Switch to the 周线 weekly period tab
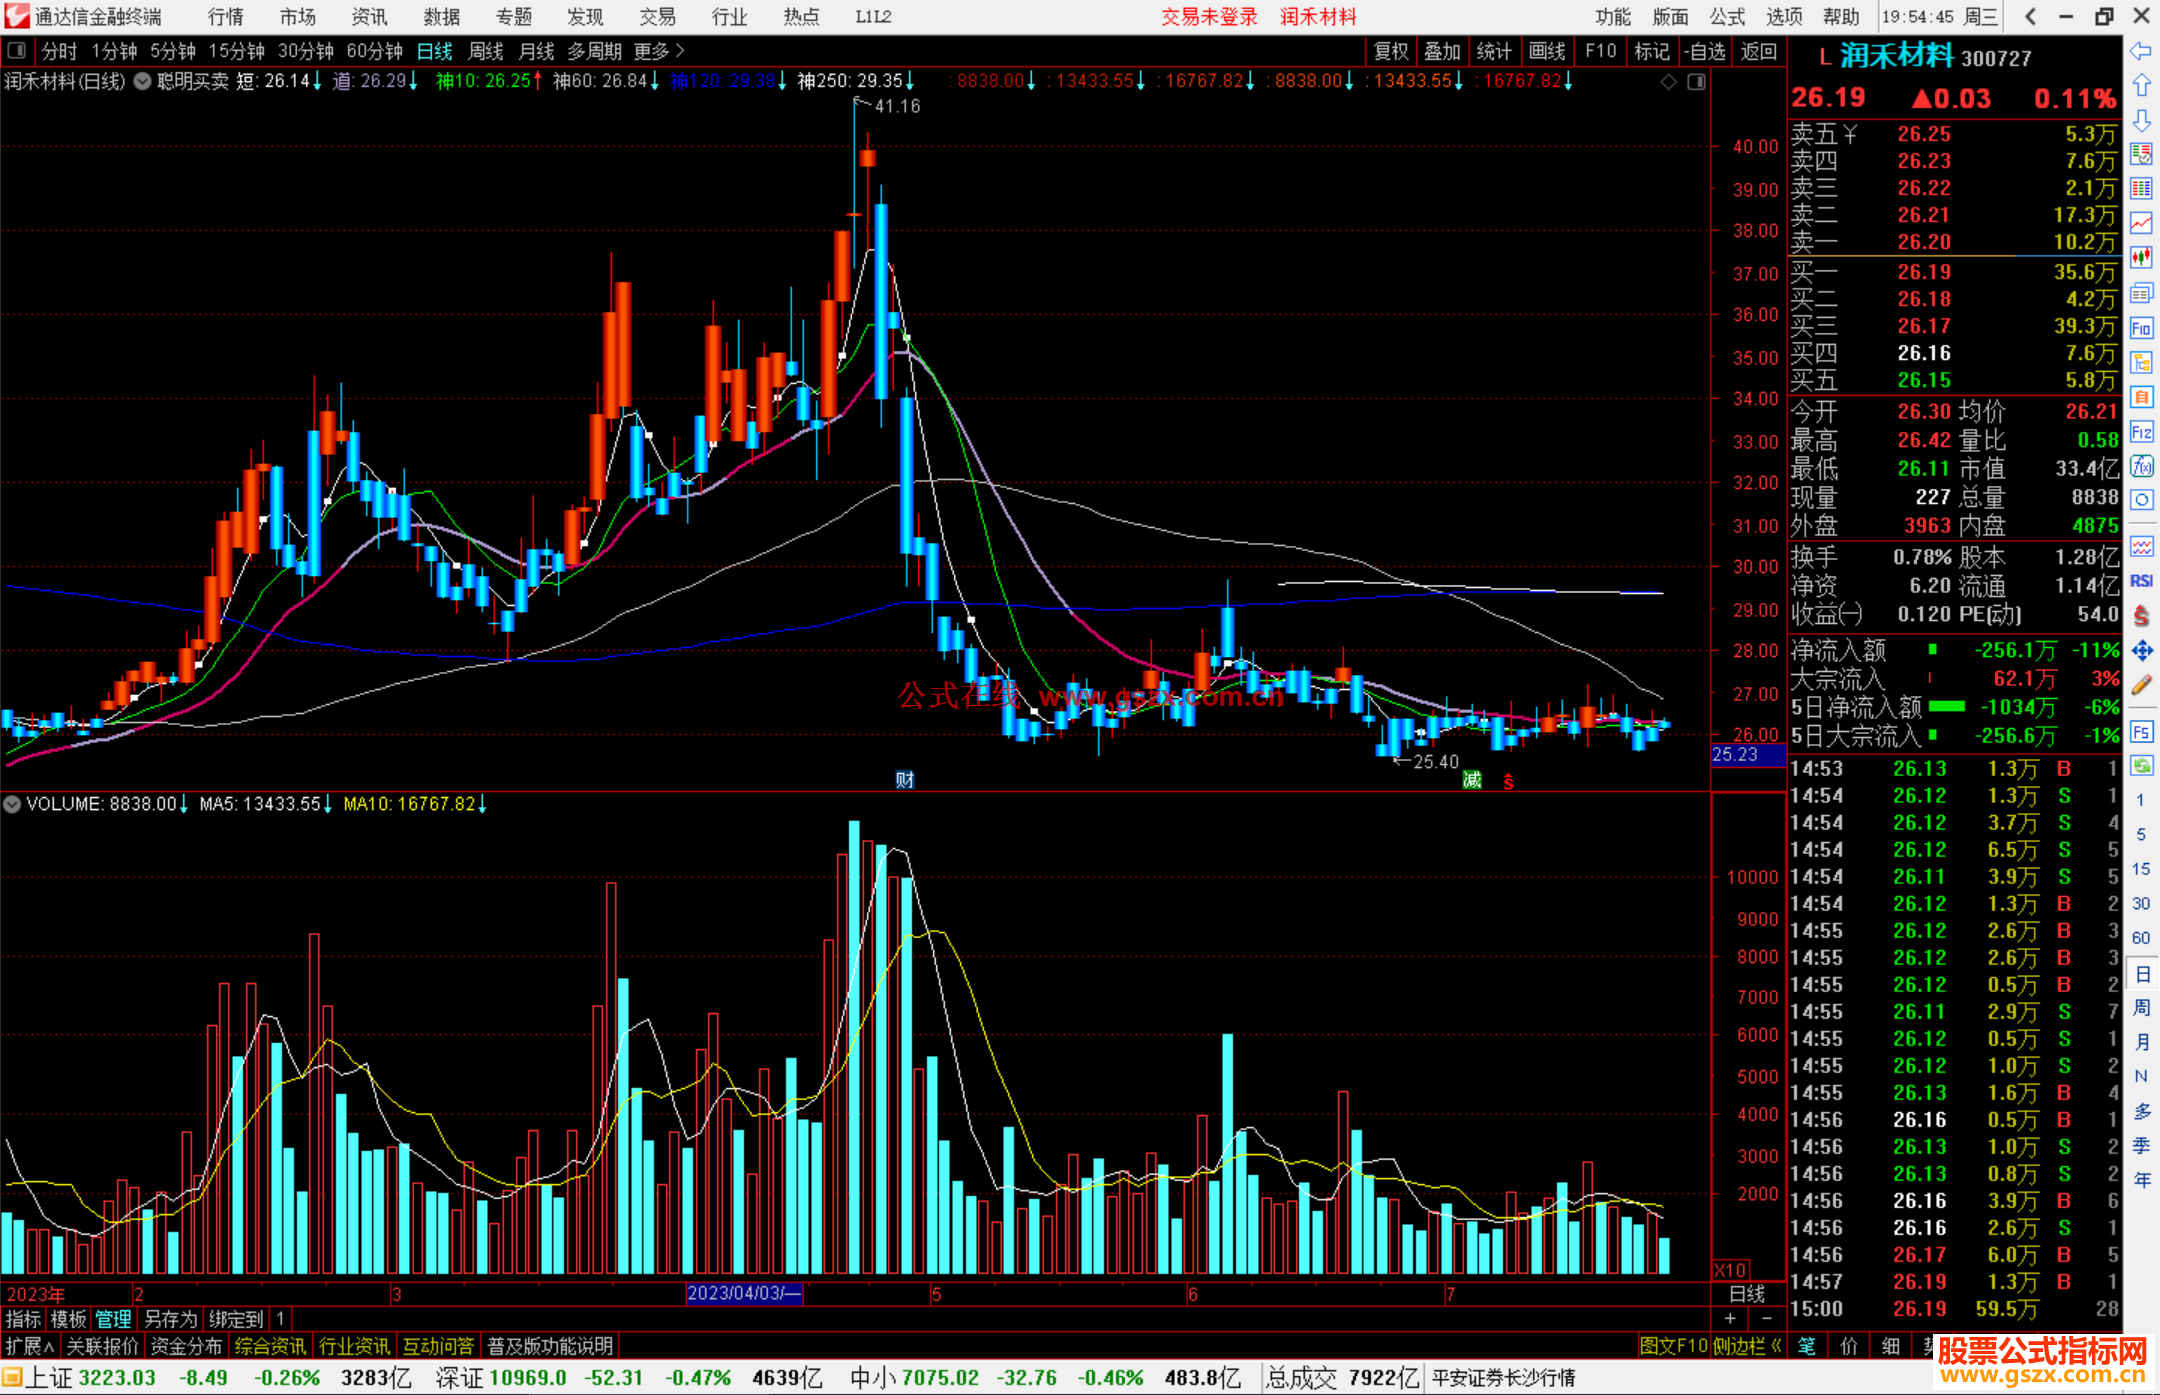 pos(486,51)
